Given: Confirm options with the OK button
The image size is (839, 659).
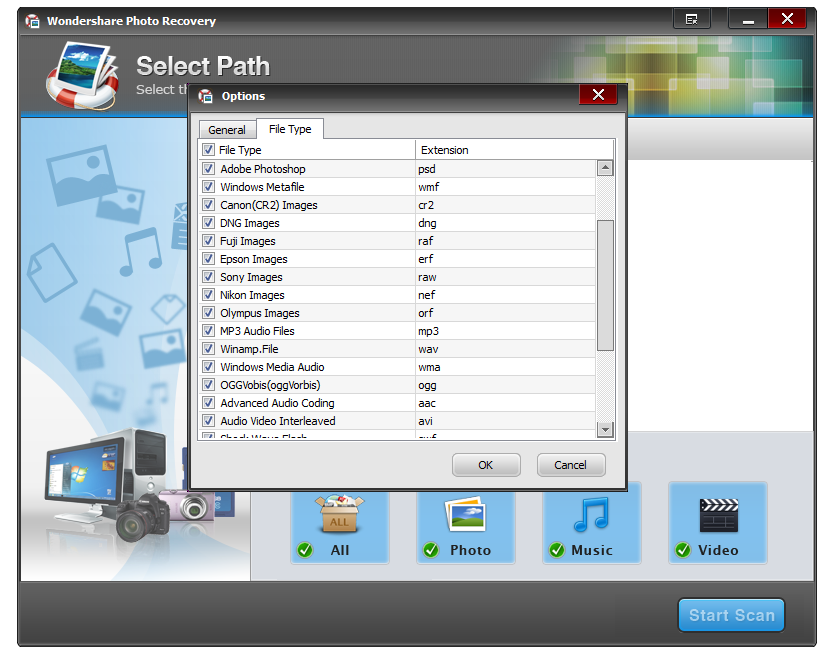Looking at the screenshot, I should [486, 465].
